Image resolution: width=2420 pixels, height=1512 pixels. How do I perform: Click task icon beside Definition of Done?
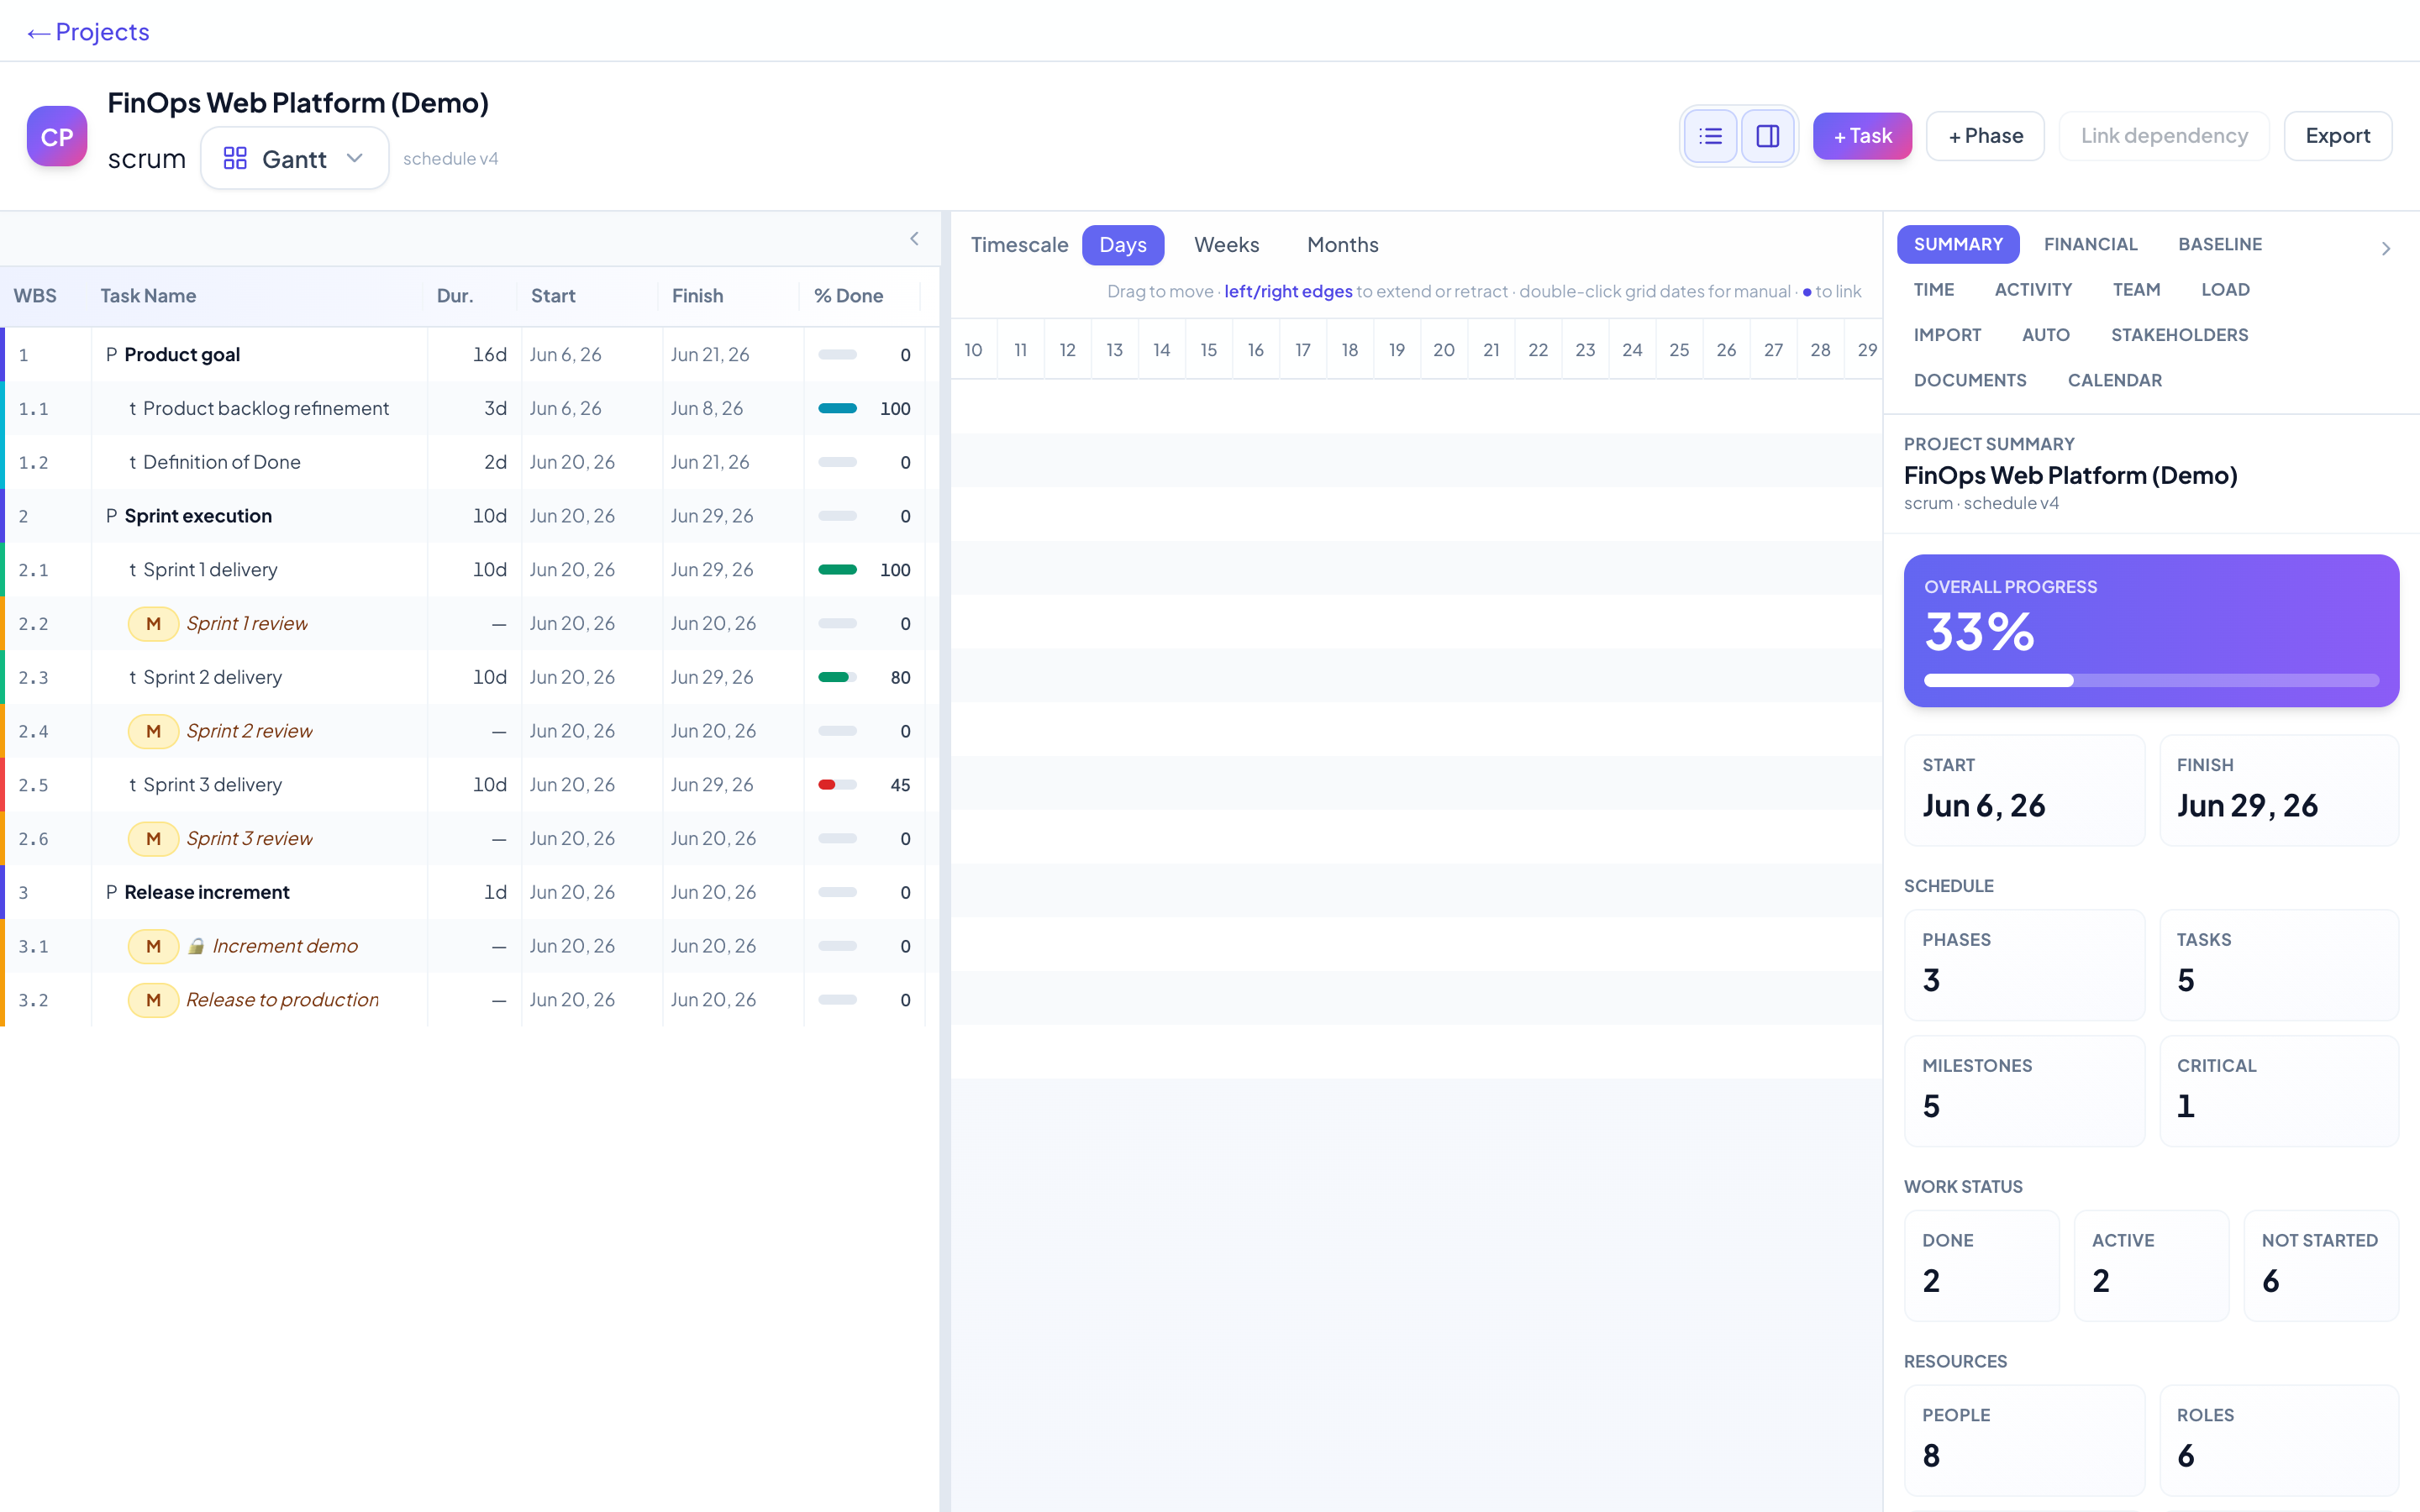tap(132, 463)
